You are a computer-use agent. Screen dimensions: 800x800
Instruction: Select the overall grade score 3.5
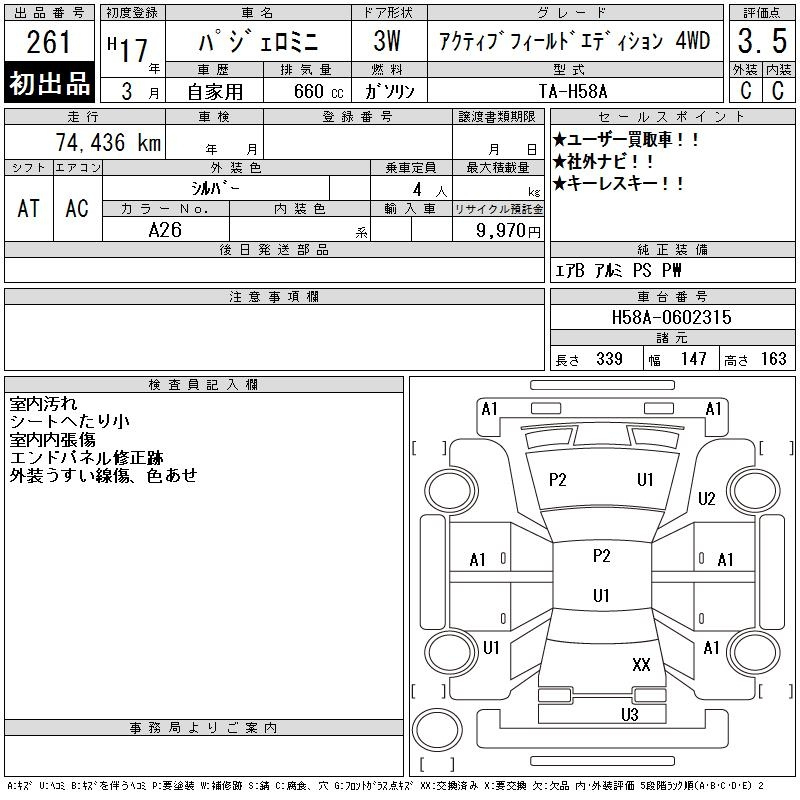pos(761,43)
